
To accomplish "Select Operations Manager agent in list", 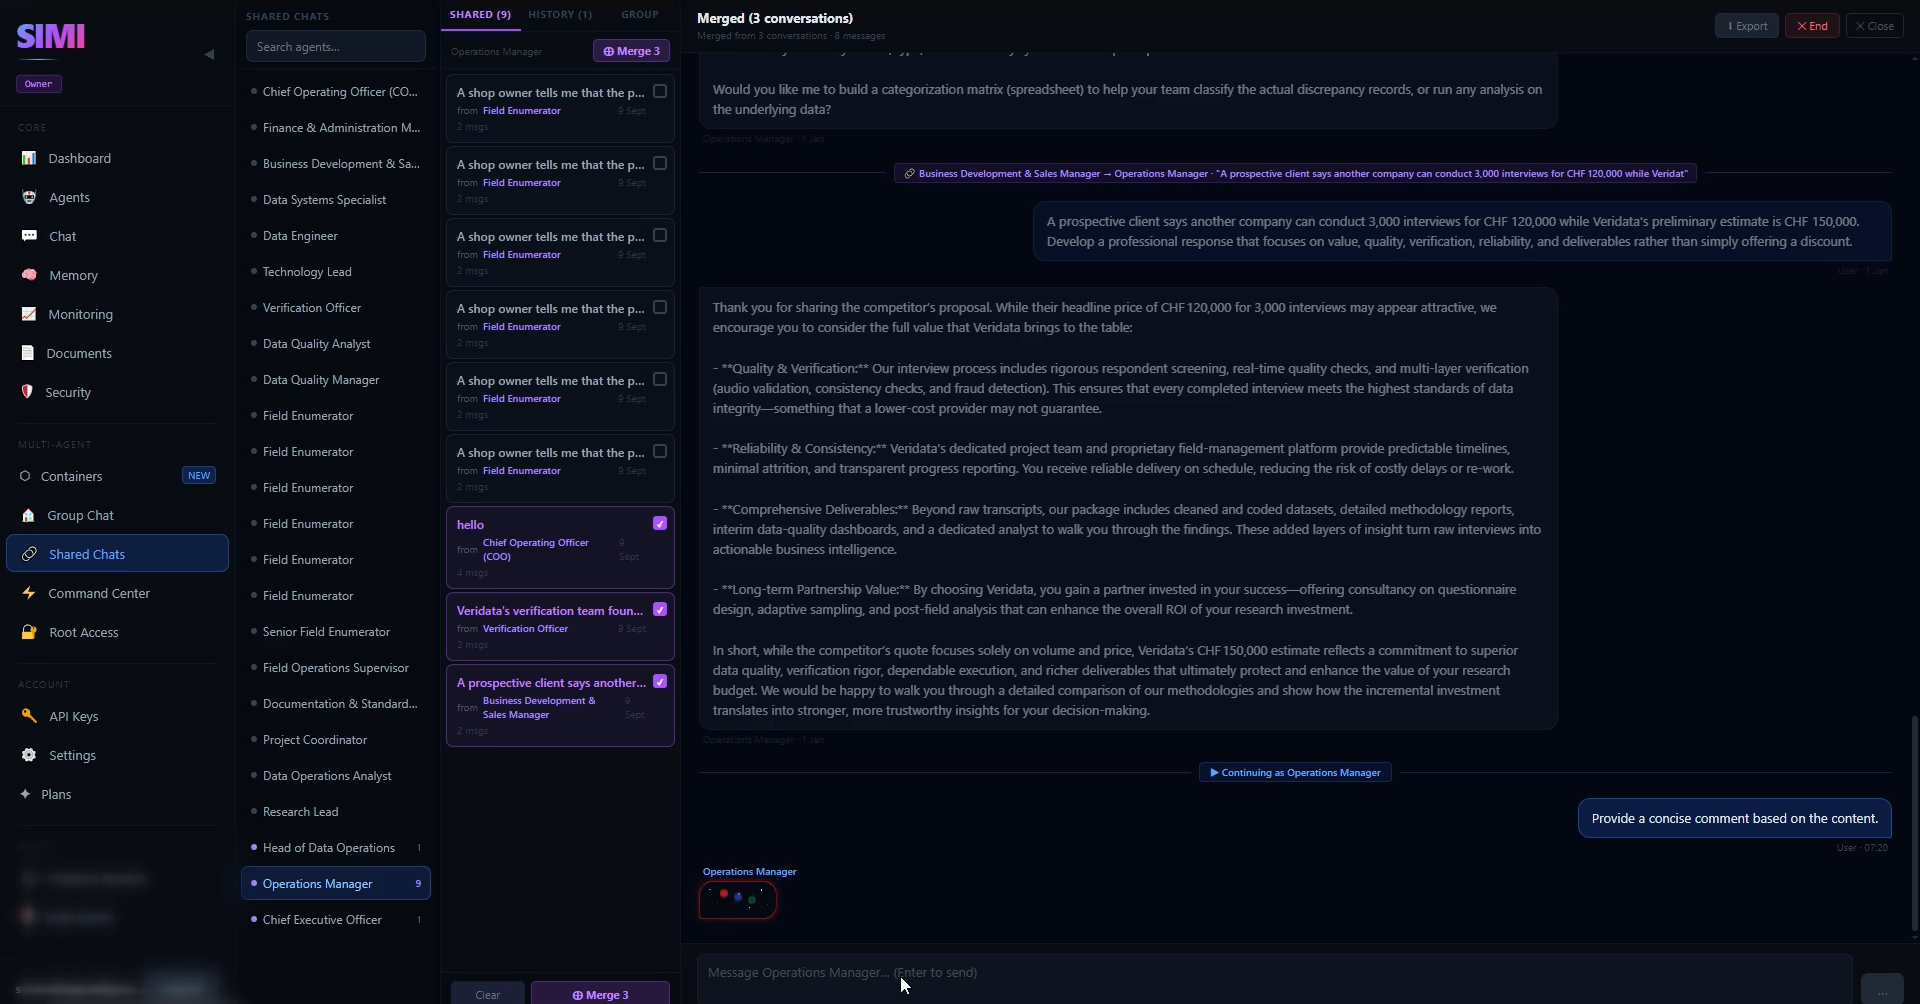I will point(336,883).
